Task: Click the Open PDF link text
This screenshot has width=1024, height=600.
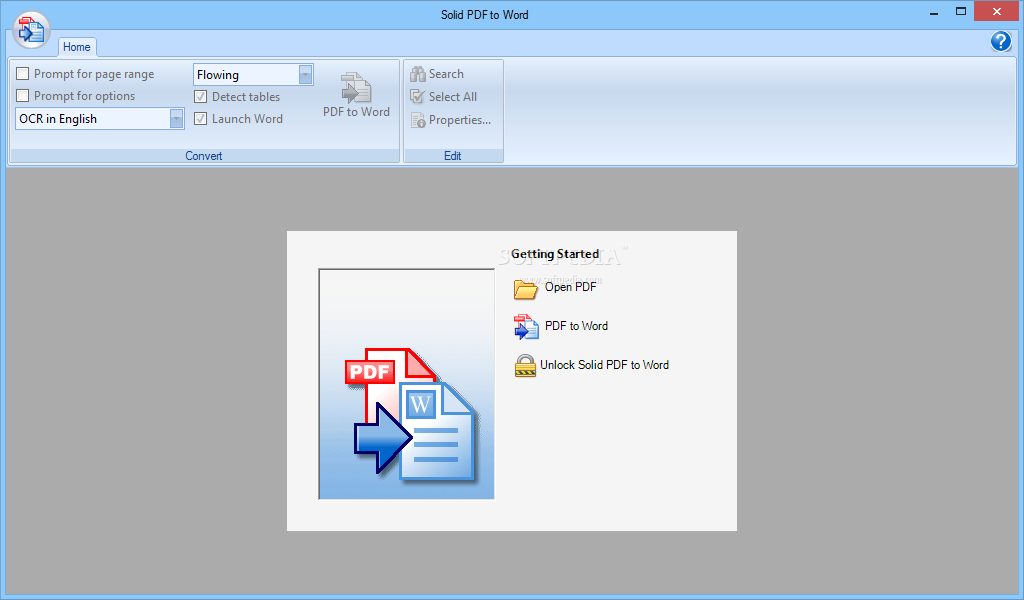Action: click(x=570, y=287)
